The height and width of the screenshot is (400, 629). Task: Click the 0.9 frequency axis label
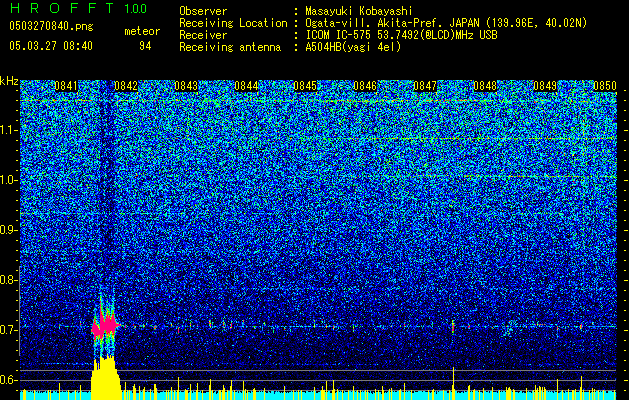(9, 230)
